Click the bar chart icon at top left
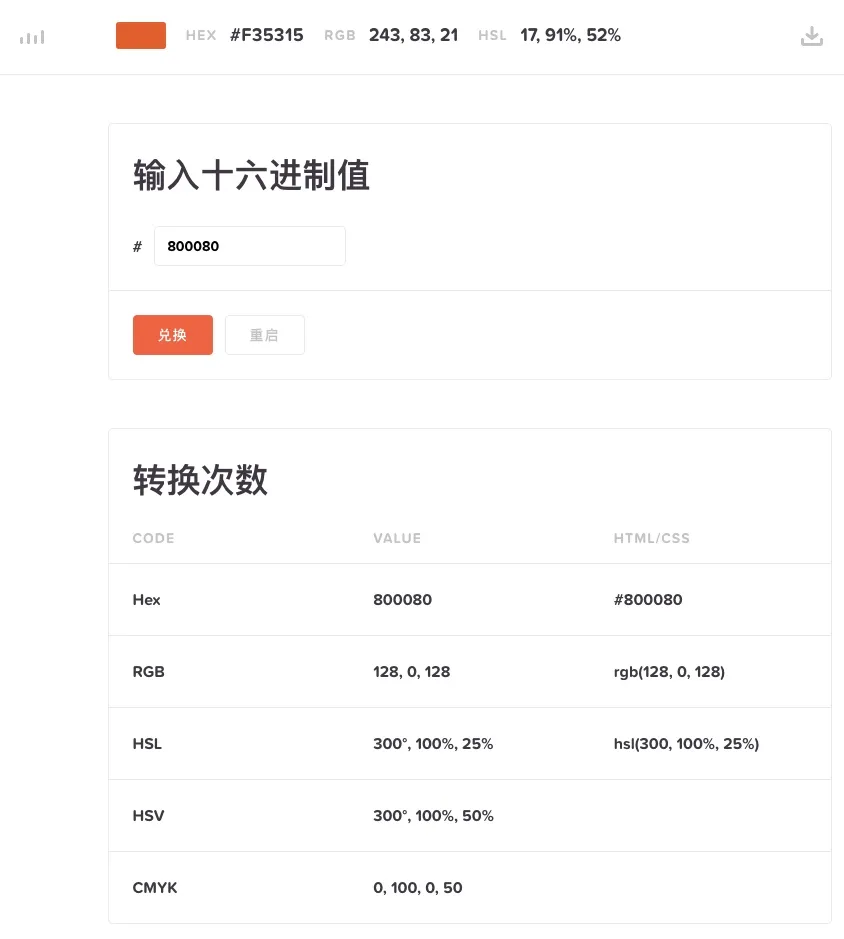 point(32,37)
